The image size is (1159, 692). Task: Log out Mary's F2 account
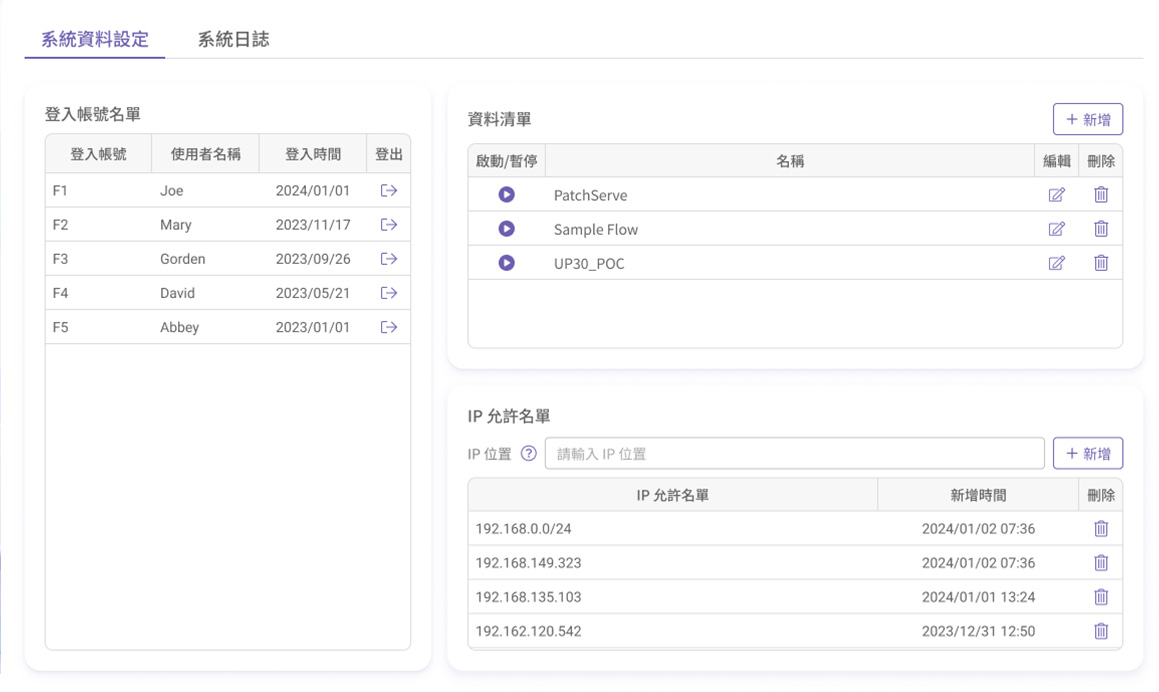[389, 225]
